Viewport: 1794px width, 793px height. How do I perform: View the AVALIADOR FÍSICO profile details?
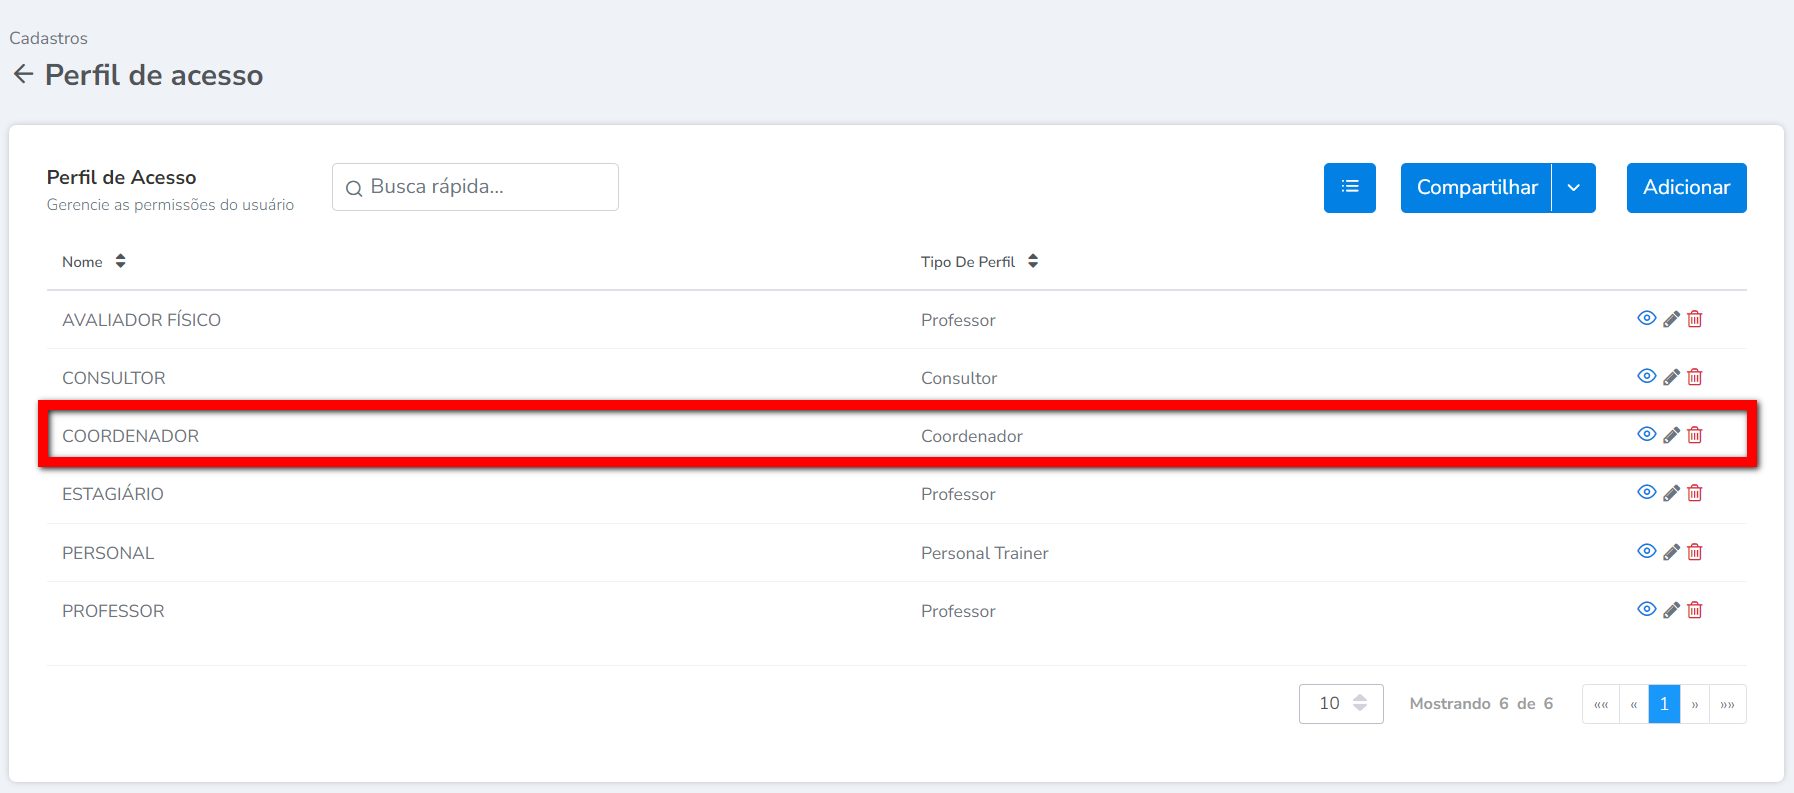pos(1646,318)
